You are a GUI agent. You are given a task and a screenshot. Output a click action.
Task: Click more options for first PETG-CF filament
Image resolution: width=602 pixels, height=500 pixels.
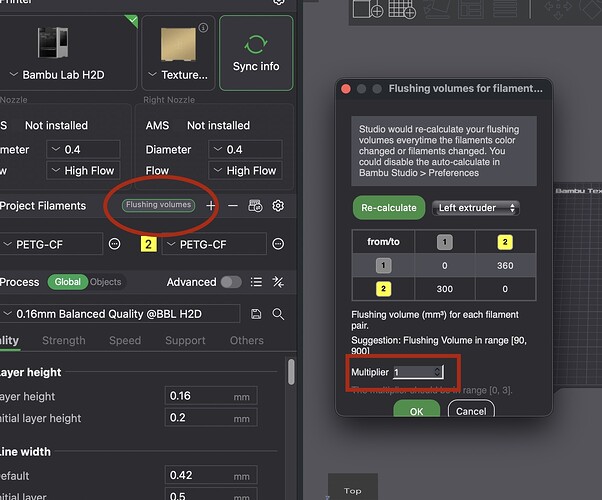click(x=114, y=244)
